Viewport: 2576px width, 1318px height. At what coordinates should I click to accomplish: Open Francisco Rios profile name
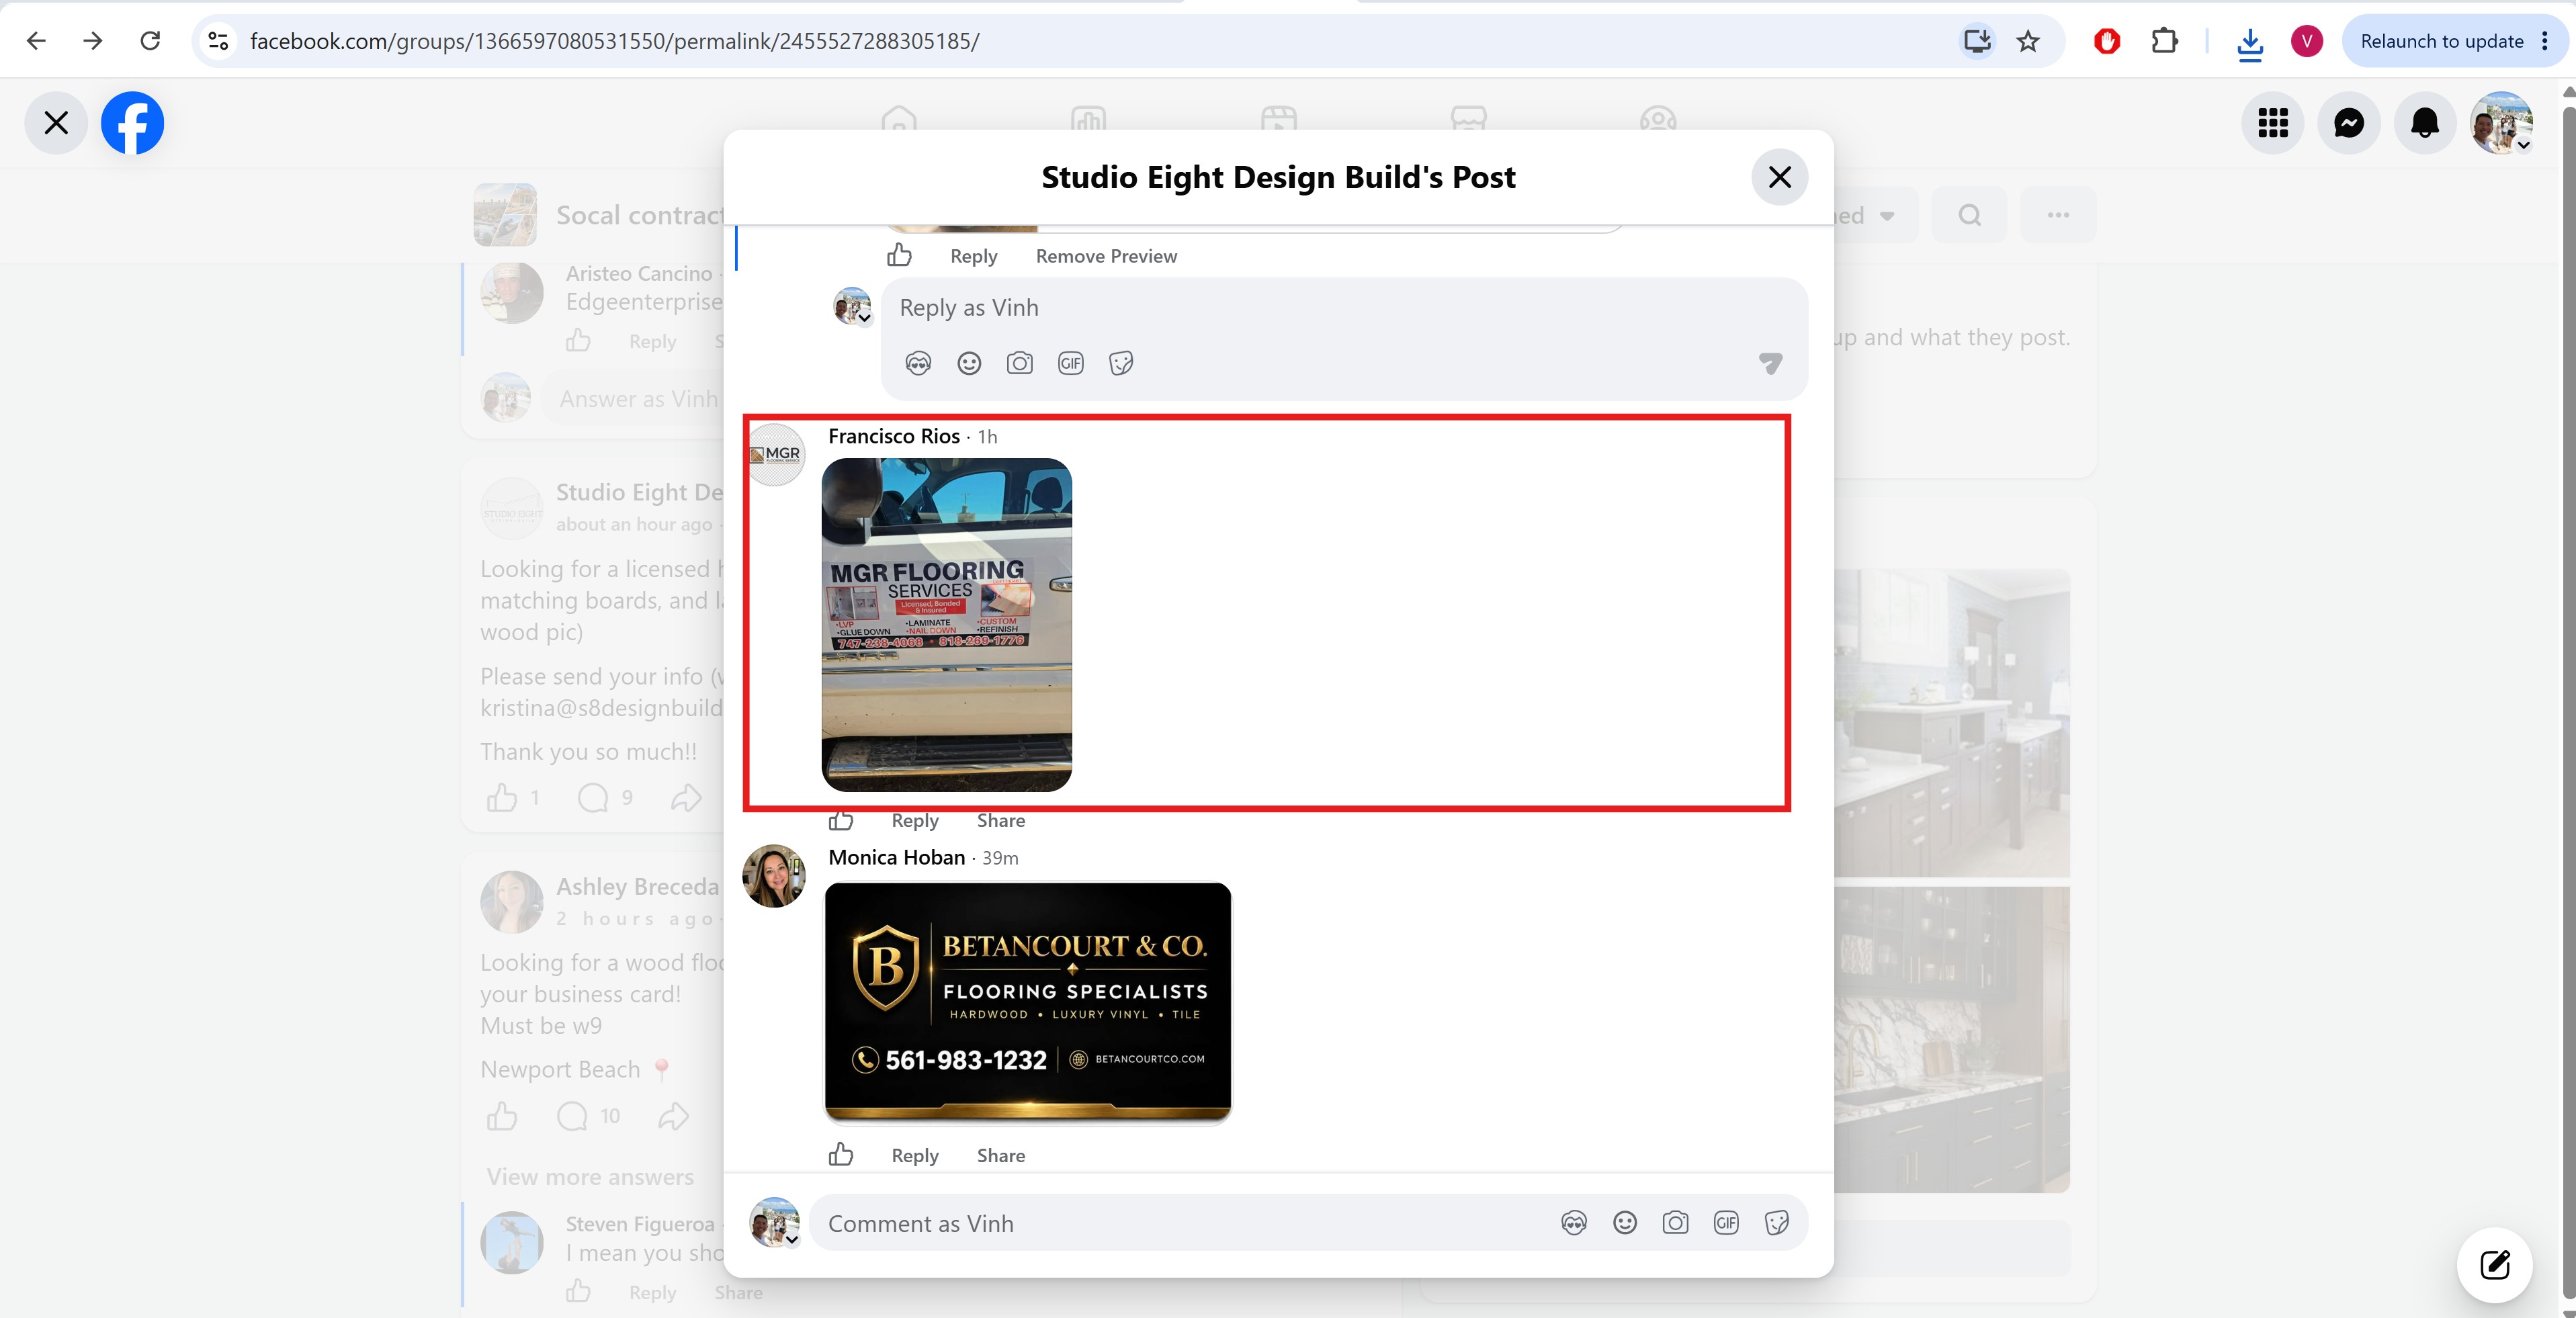pyautogui.click(x=894, y=436)
